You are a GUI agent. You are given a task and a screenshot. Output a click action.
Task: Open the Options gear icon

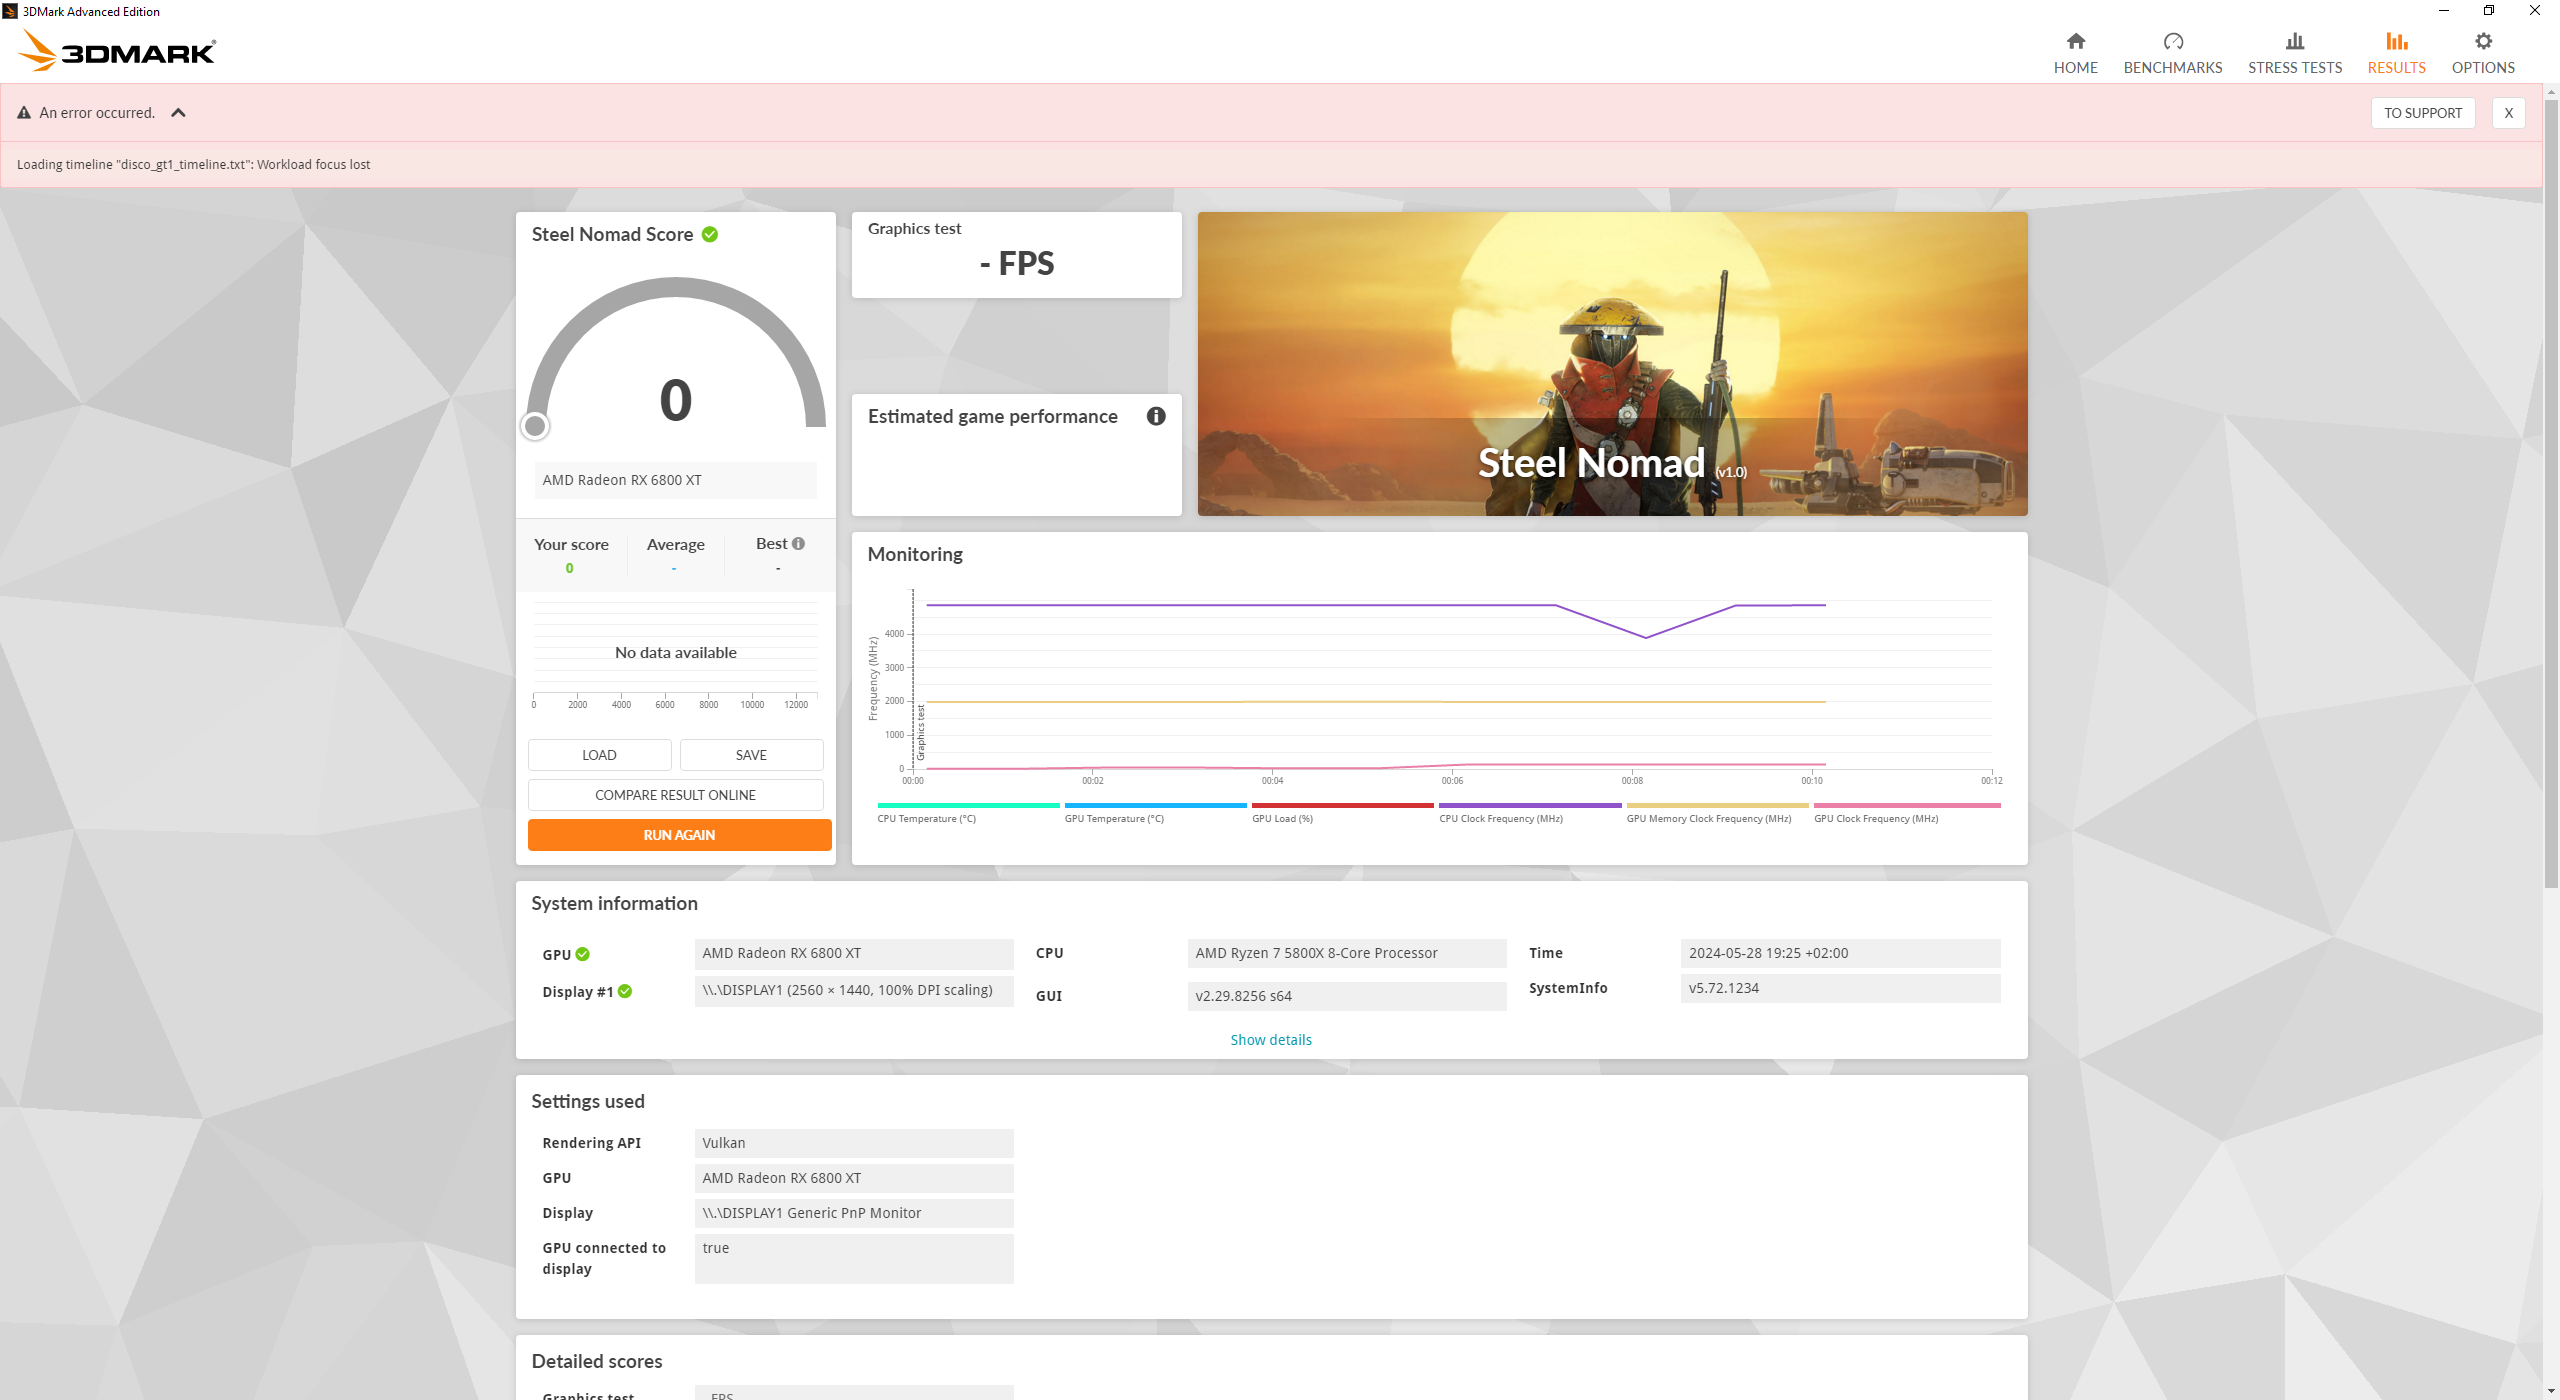(2482, 42)
